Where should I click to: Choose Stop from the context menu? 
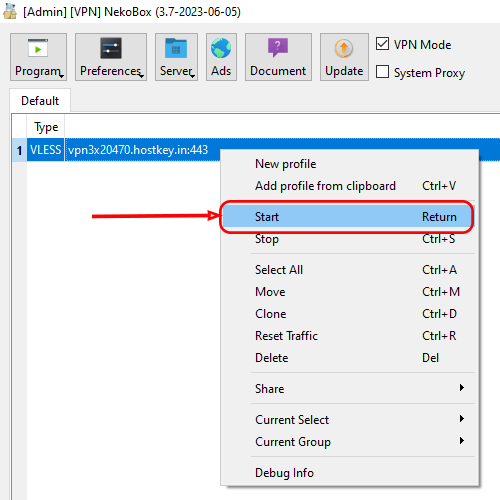tap(350, 239)
